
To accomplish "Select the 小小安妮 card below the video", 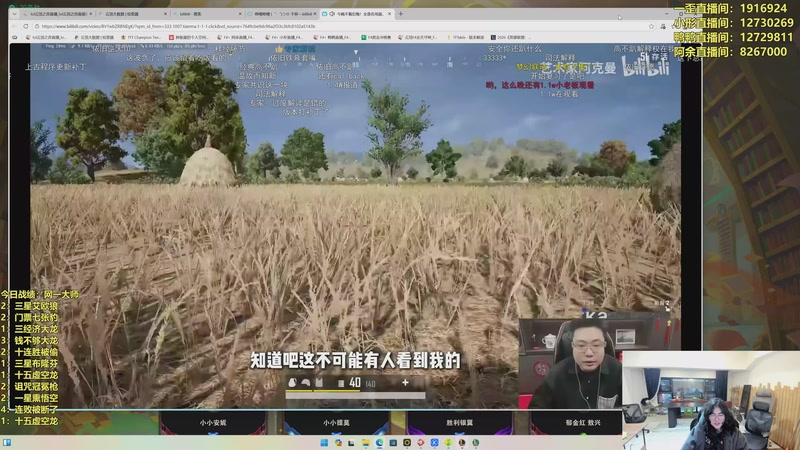I will (x=213, y=423).
